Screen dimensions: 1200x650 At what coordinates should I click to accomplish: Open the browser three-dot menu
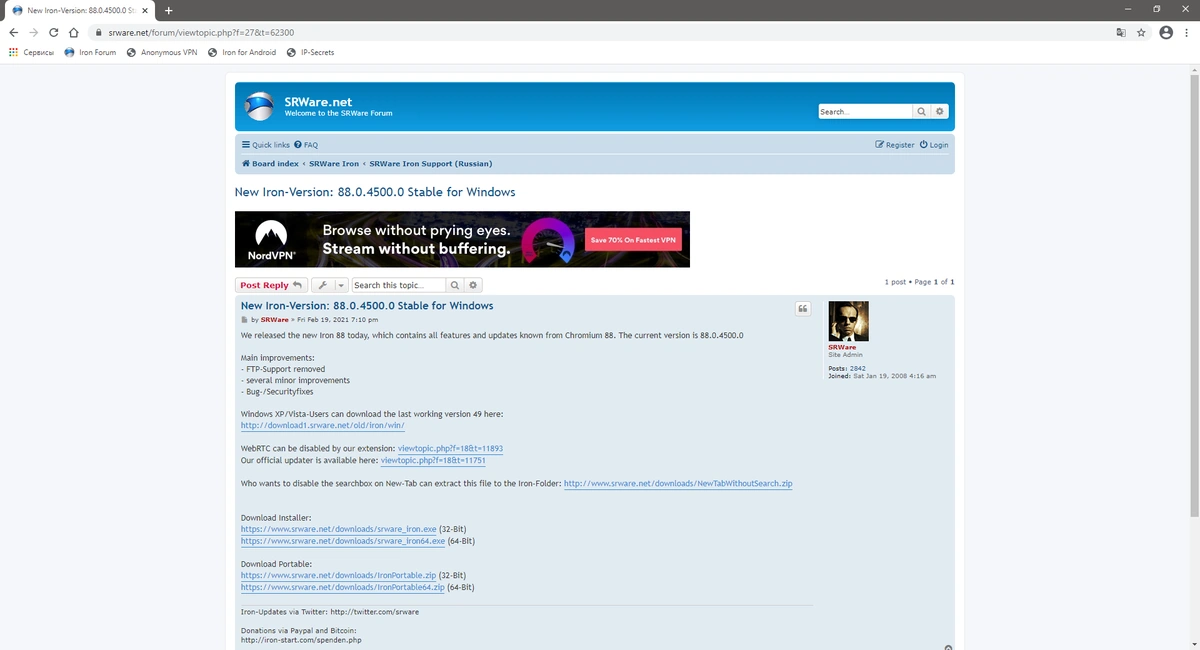(1187, 32)
